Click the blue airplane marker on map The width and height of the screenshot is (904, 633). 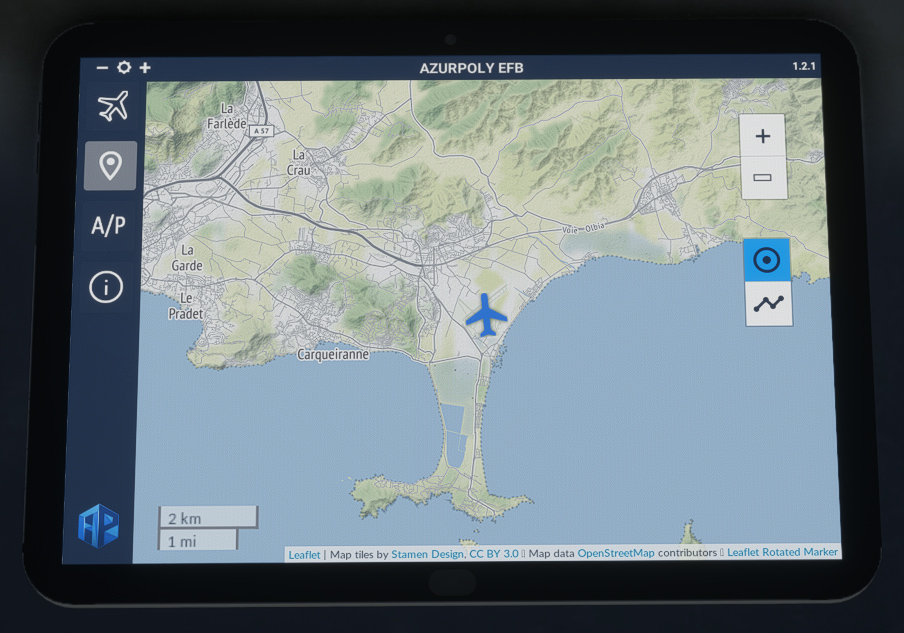(x=487, y=315)
